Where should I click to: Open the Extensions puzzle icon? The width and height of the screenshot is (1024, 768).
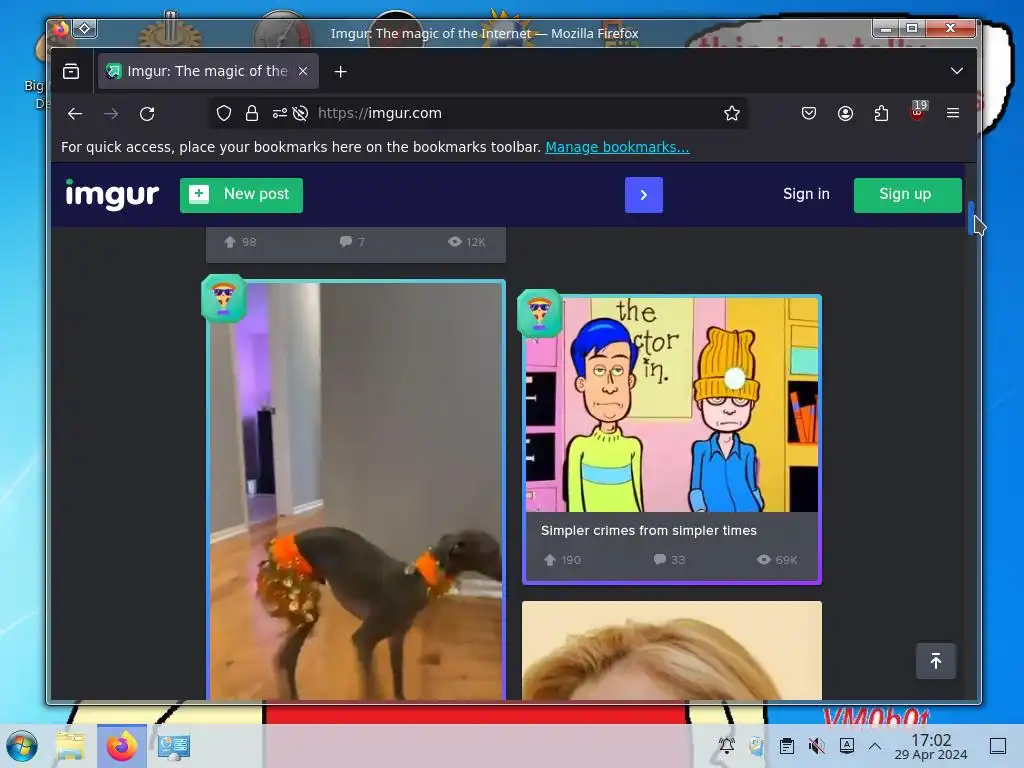(x=881, y=114)
